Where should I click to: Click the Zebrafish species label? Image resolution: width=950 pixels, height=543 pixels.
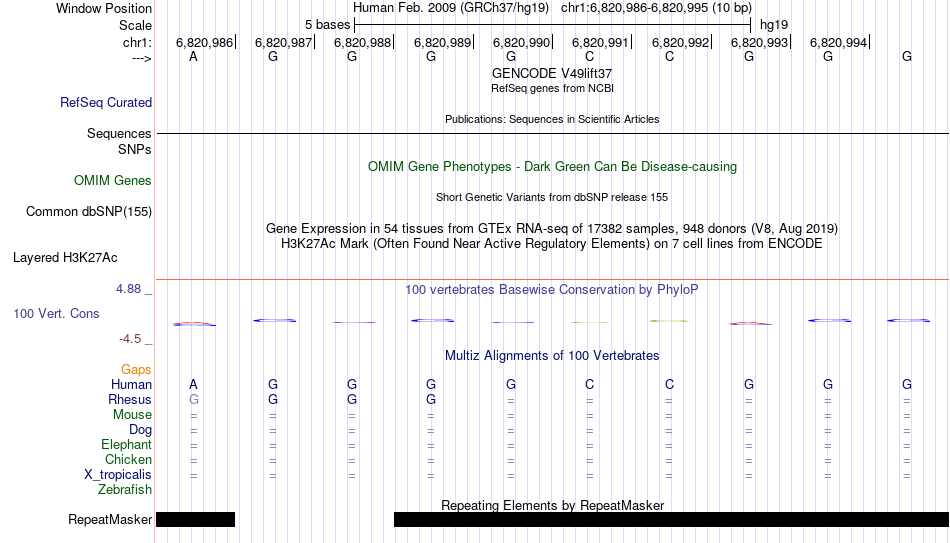[x=125, y=489]
